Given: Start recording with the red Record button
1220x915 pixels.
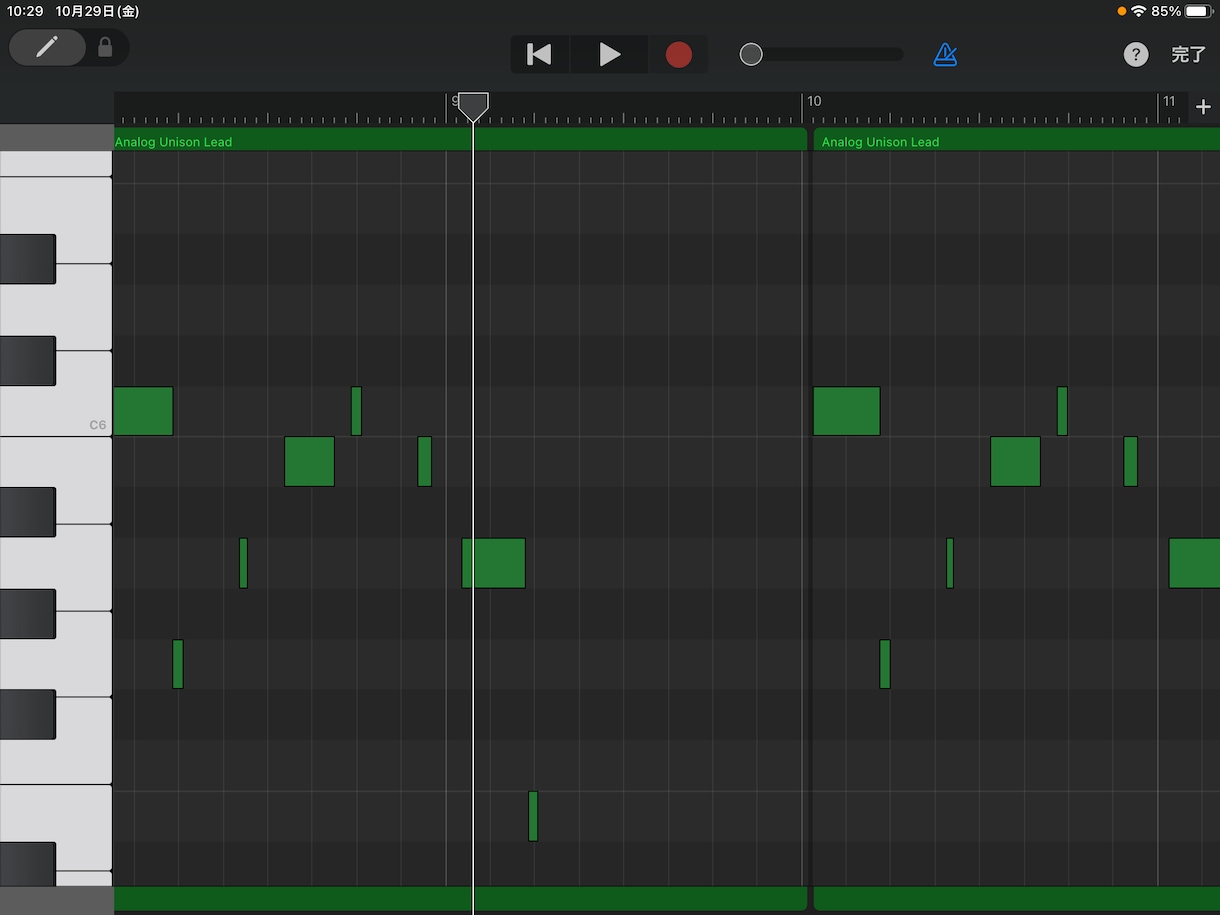Looking at the screenshot, I should click(x=679, y=54).
